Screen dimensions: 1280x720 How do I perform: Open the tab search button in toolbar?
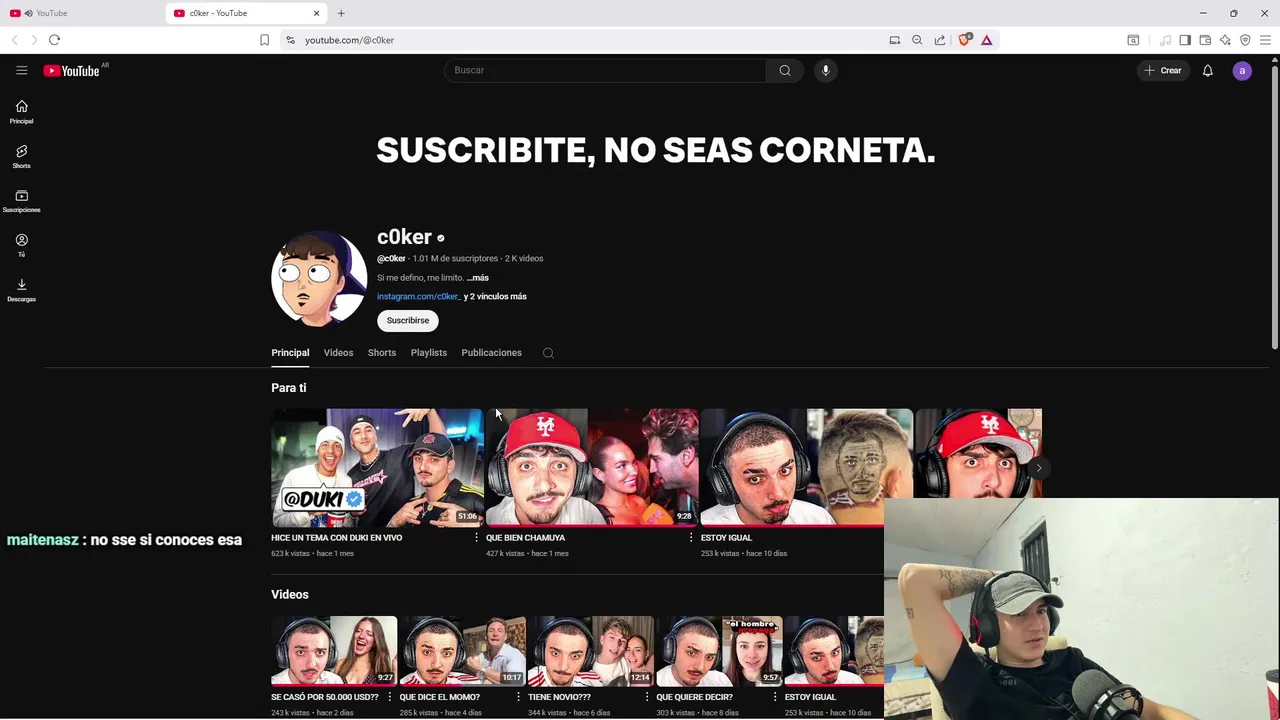point(1133,40)
